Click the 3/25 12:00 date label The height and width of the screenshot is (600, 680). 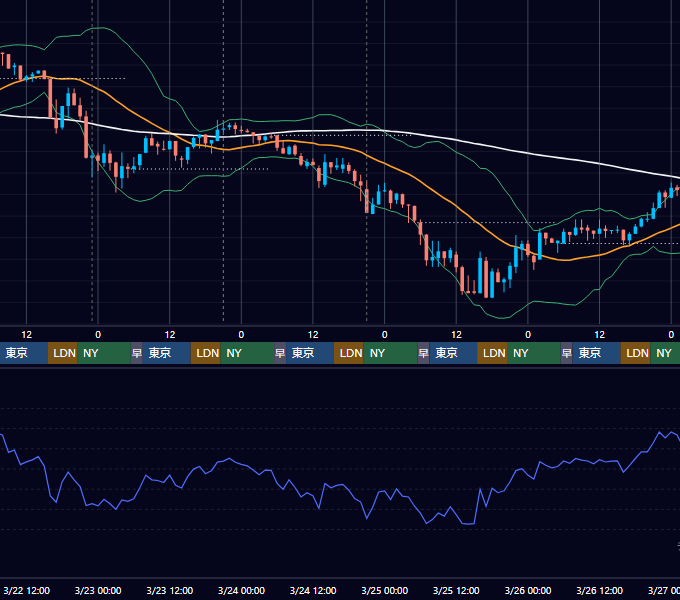point(456,590)
